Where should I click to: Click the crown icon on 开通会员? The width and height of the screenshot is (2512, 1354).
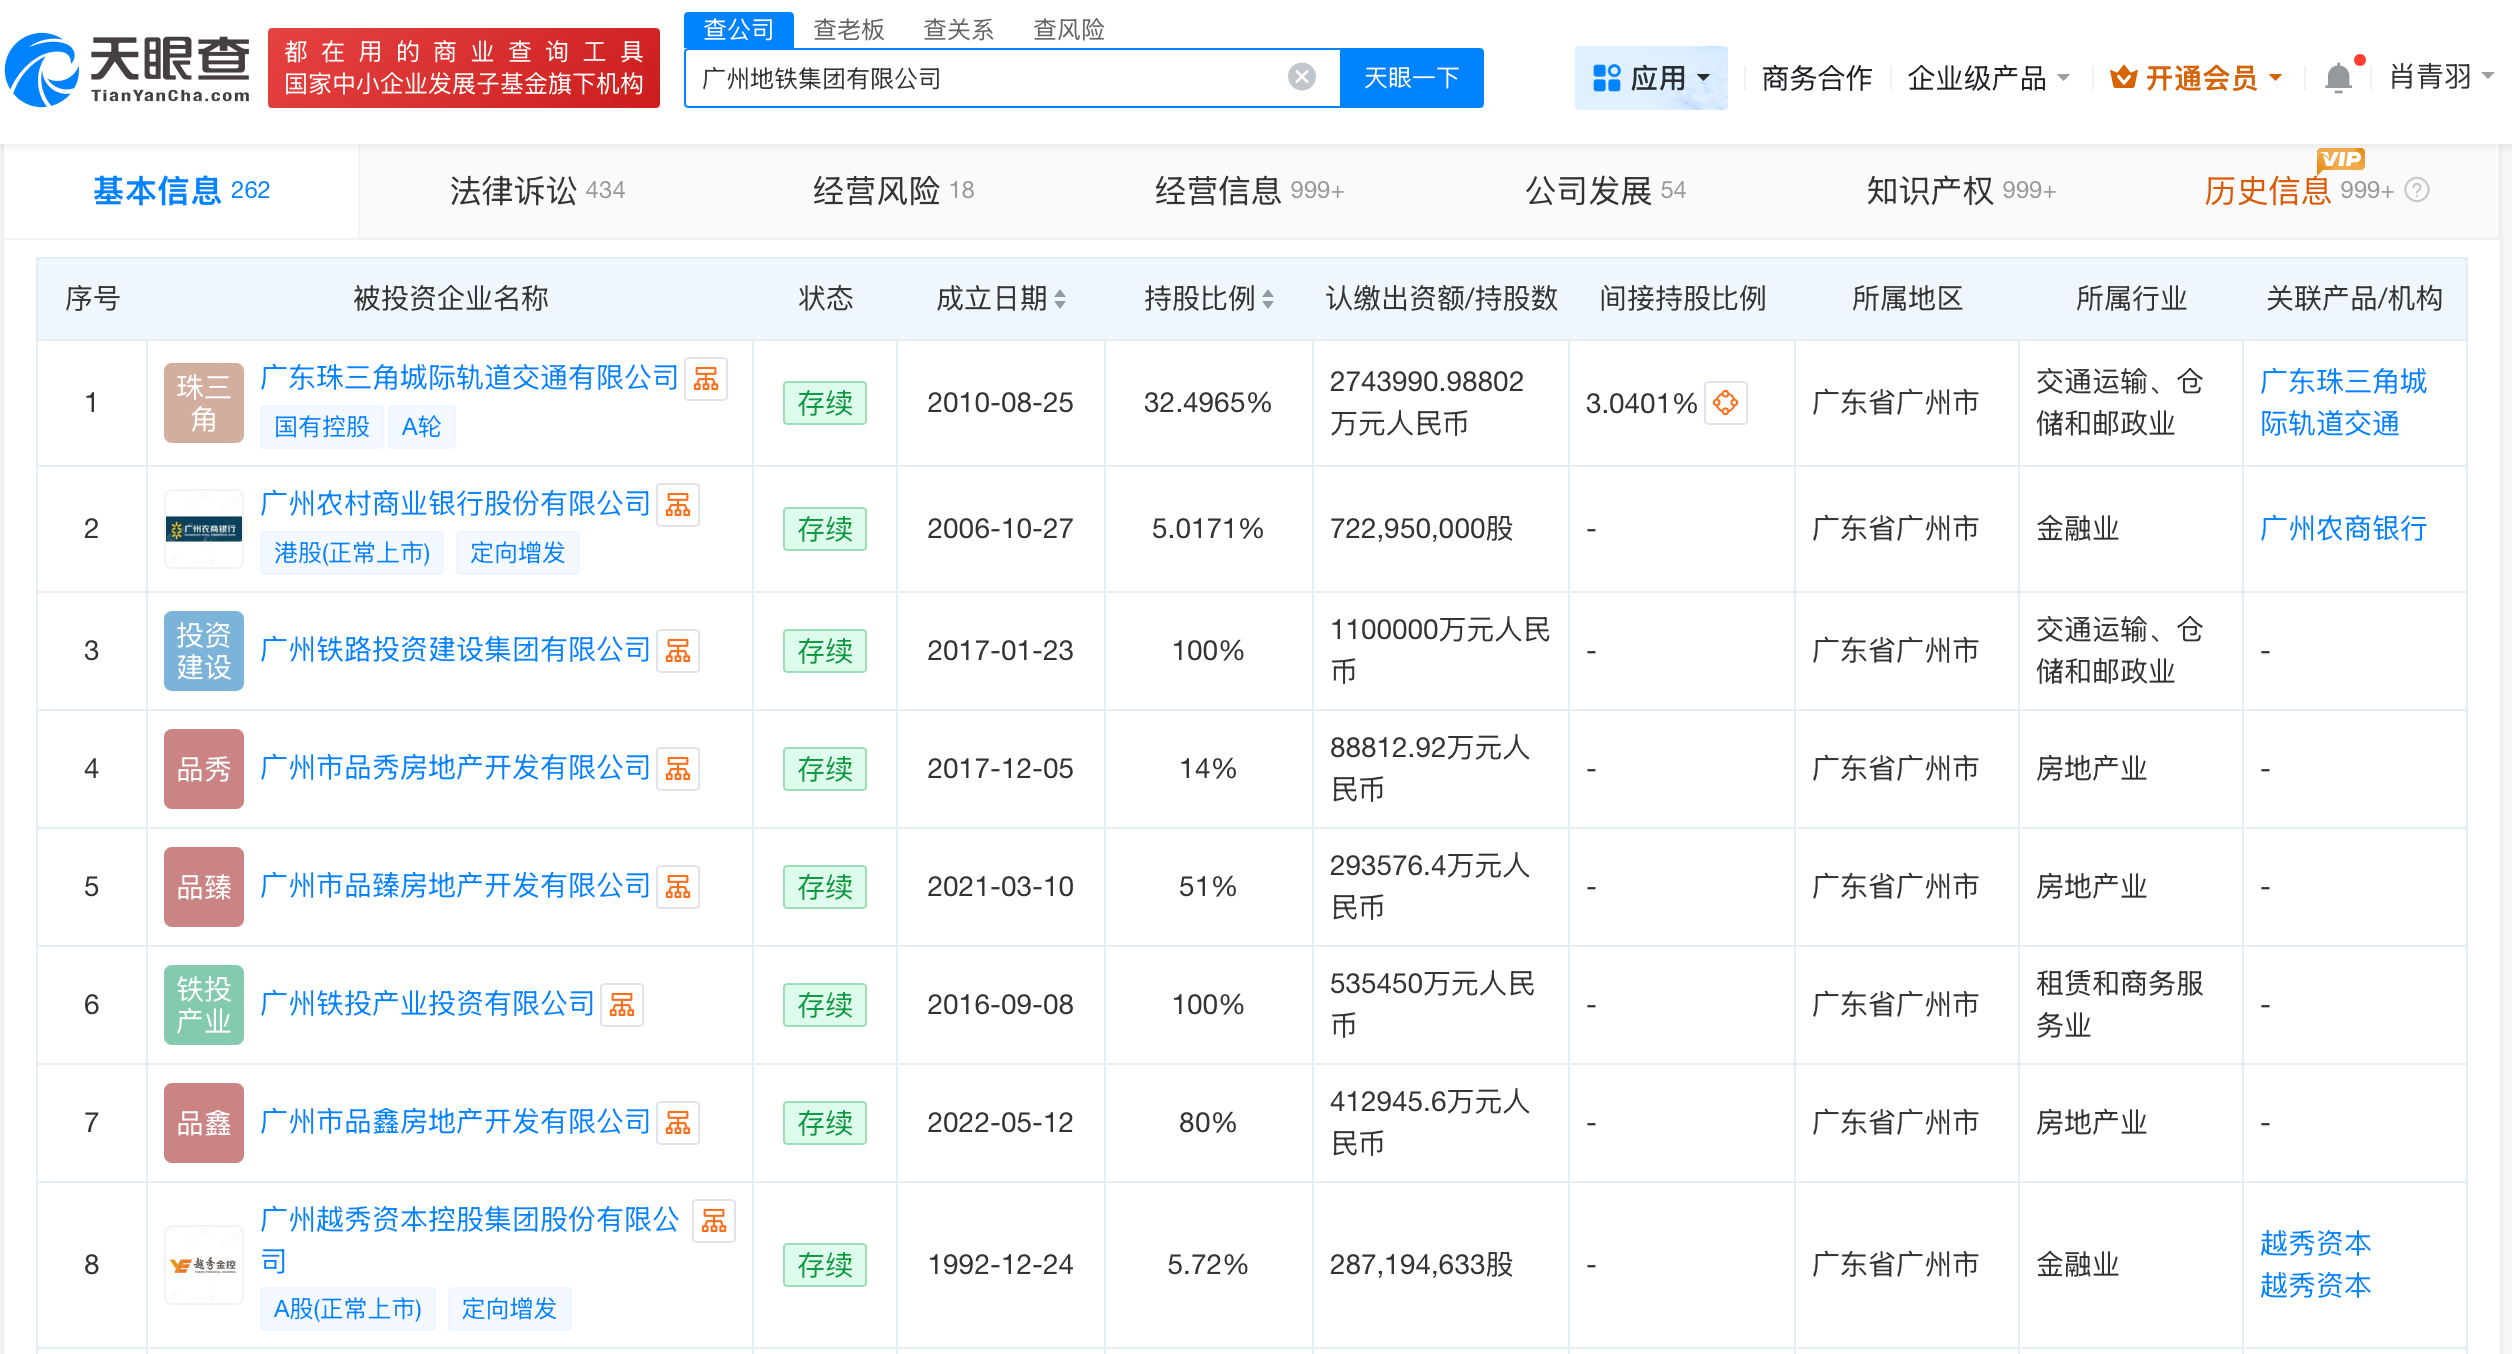click(2125, 76)
